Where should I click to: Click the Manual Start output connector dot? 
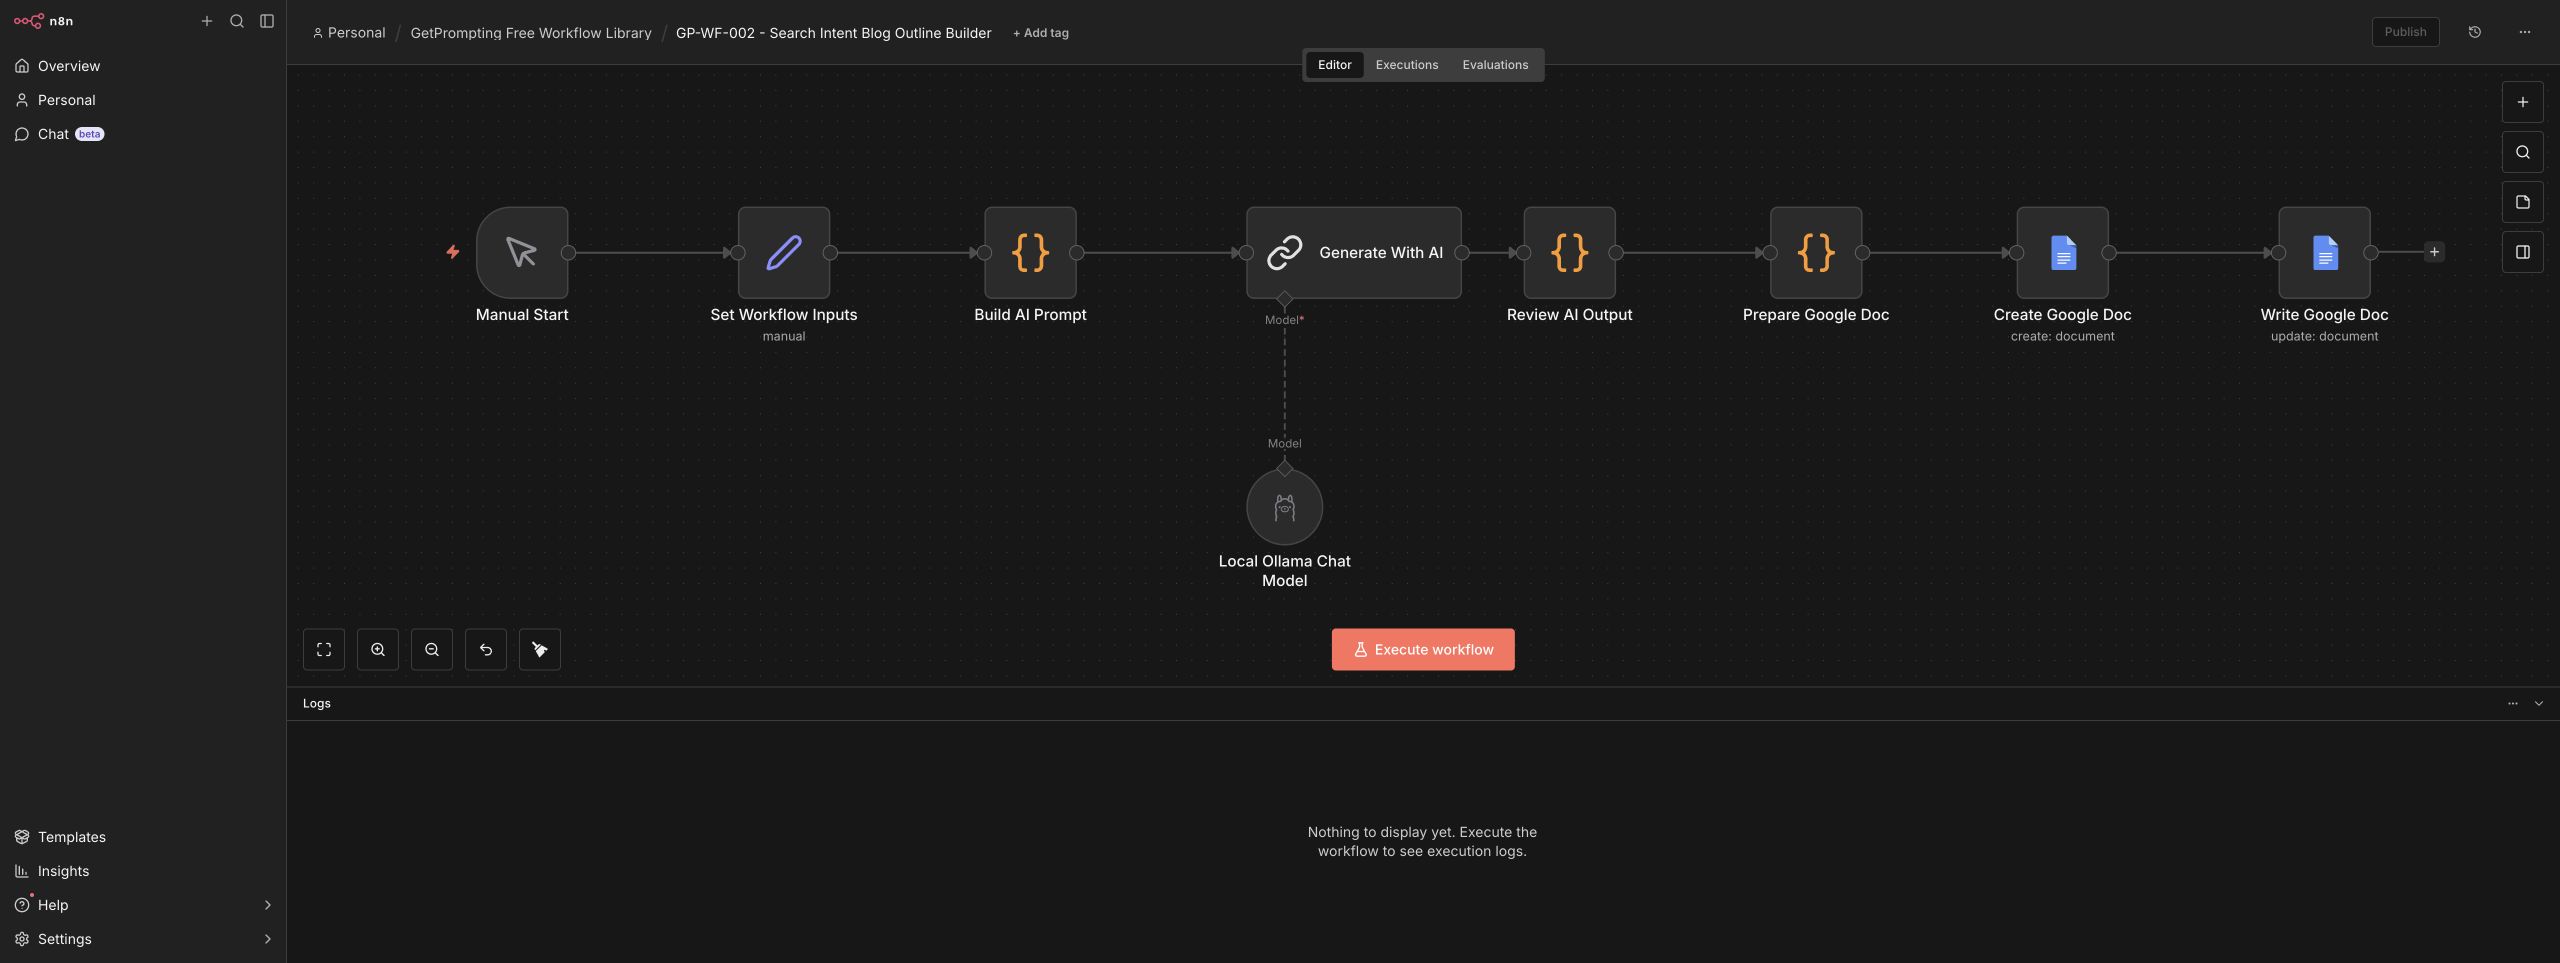[568, 253]
